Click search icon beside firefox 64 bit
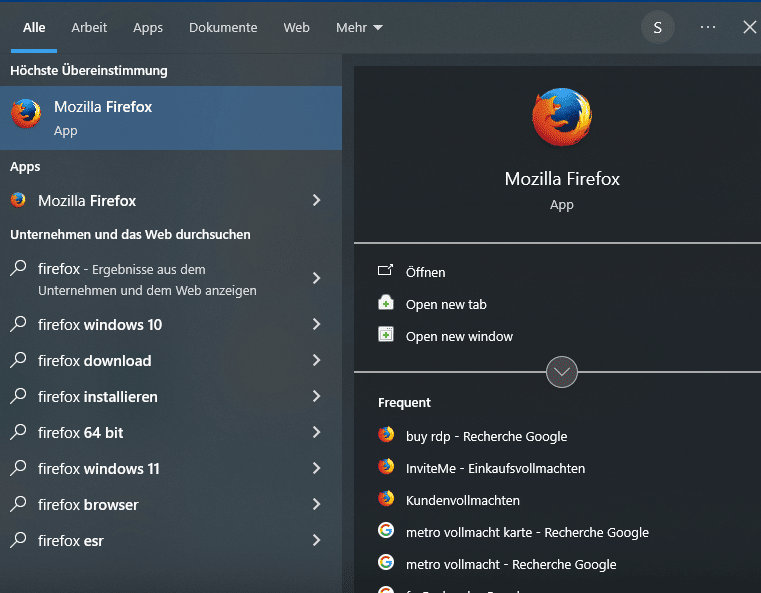 [18, 431]
